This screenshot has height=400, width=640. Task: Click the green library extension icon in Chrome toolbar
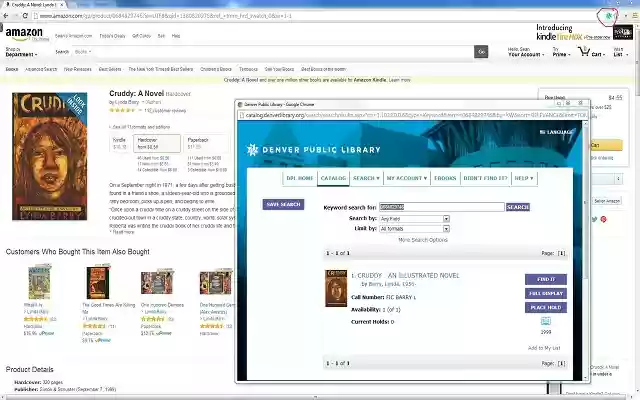(609, 16)
